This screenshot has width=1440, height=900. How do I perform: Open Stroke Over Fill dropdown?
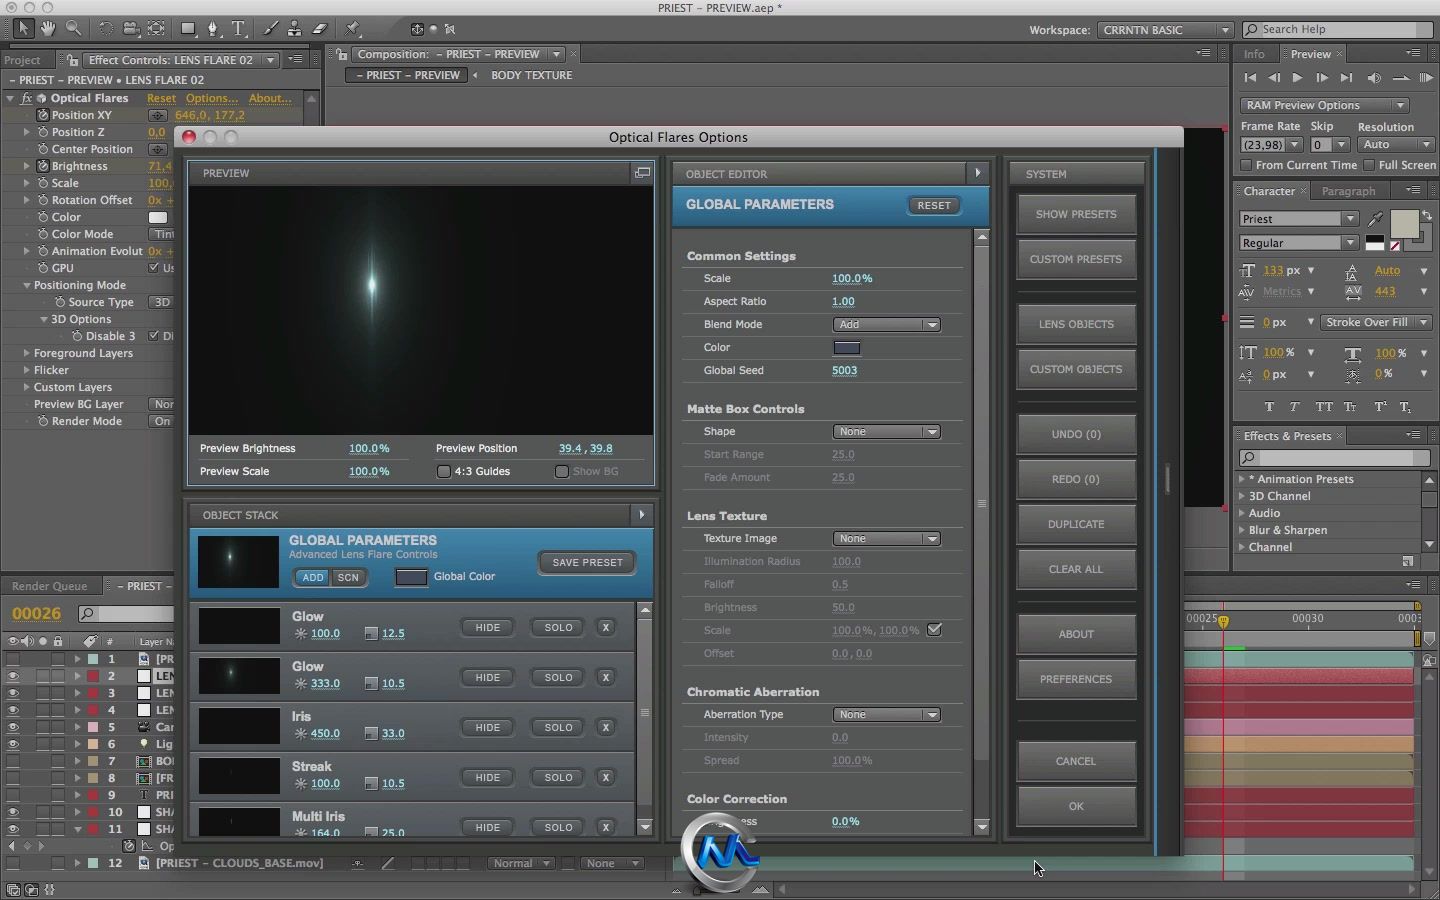[1375, 322]
